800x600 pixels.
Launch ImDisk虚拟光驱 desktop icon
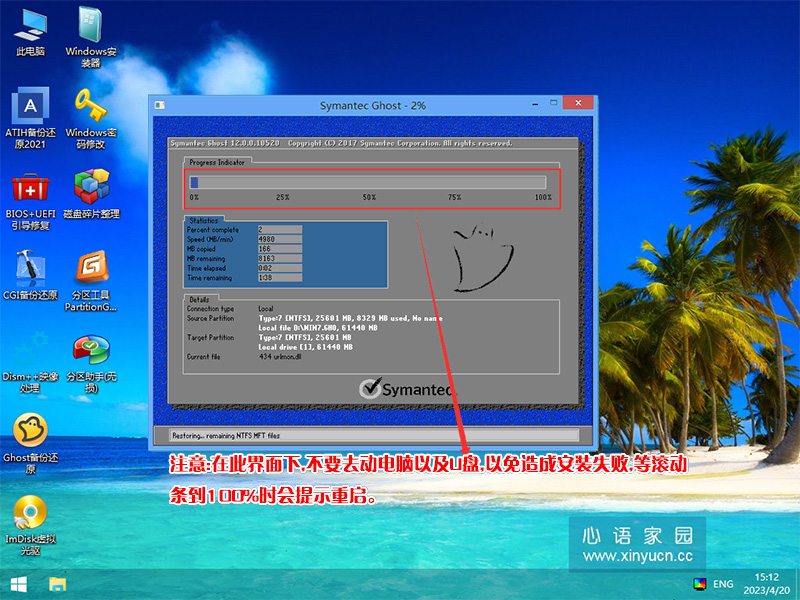pyautogui.click(x=31, y=526)
